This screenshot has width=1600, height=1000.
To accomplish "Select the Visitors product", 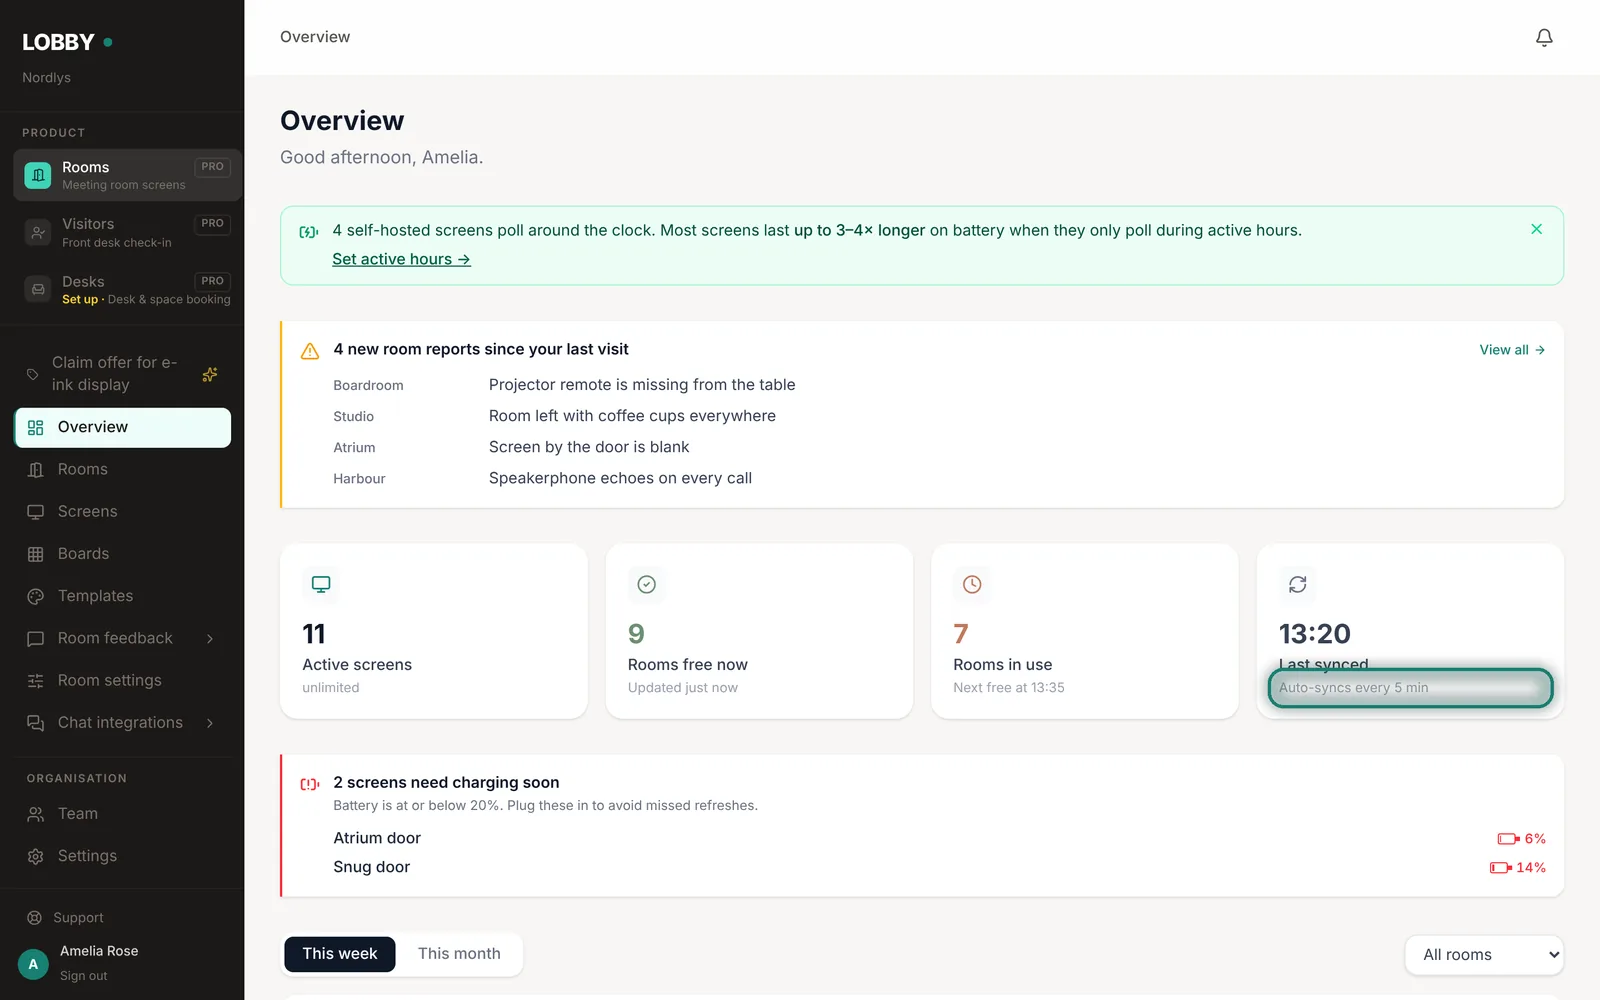I will (127, 232).
